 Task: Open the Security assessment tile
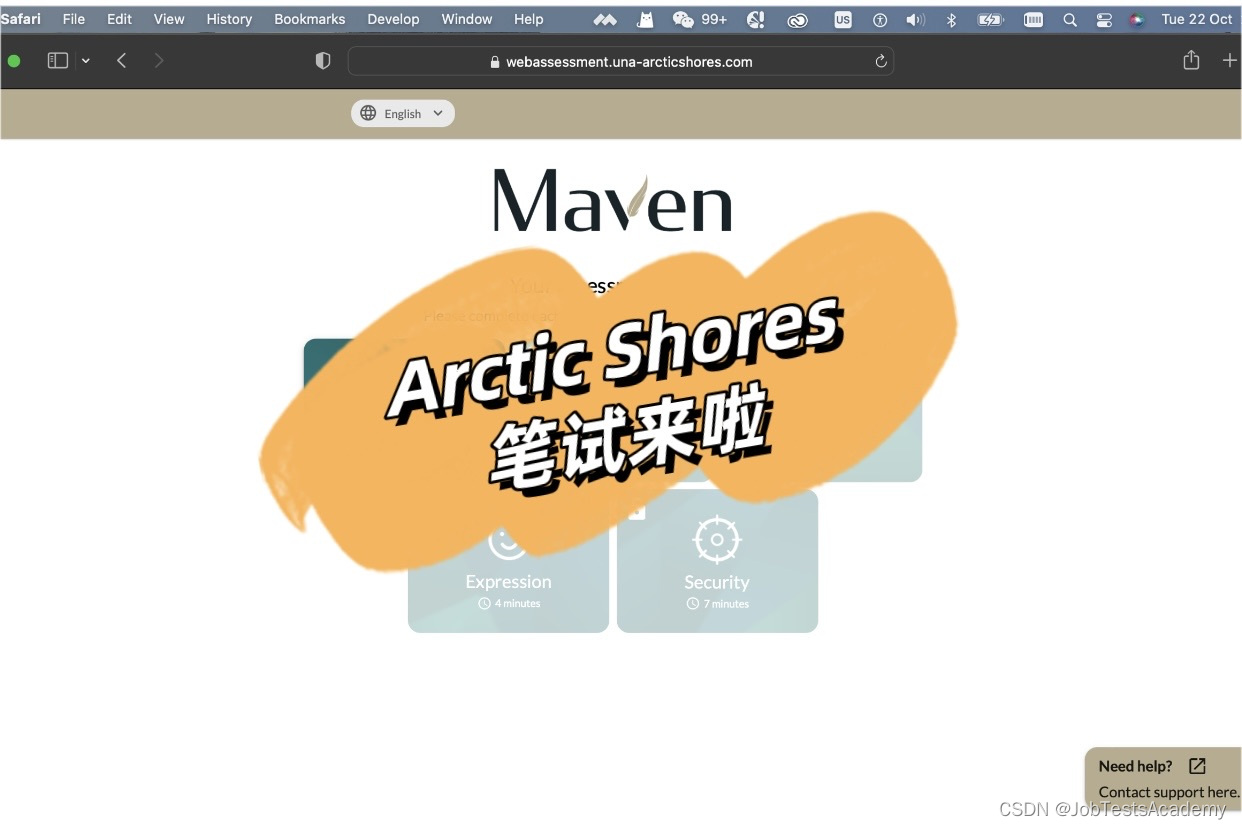tap(717, 561)
